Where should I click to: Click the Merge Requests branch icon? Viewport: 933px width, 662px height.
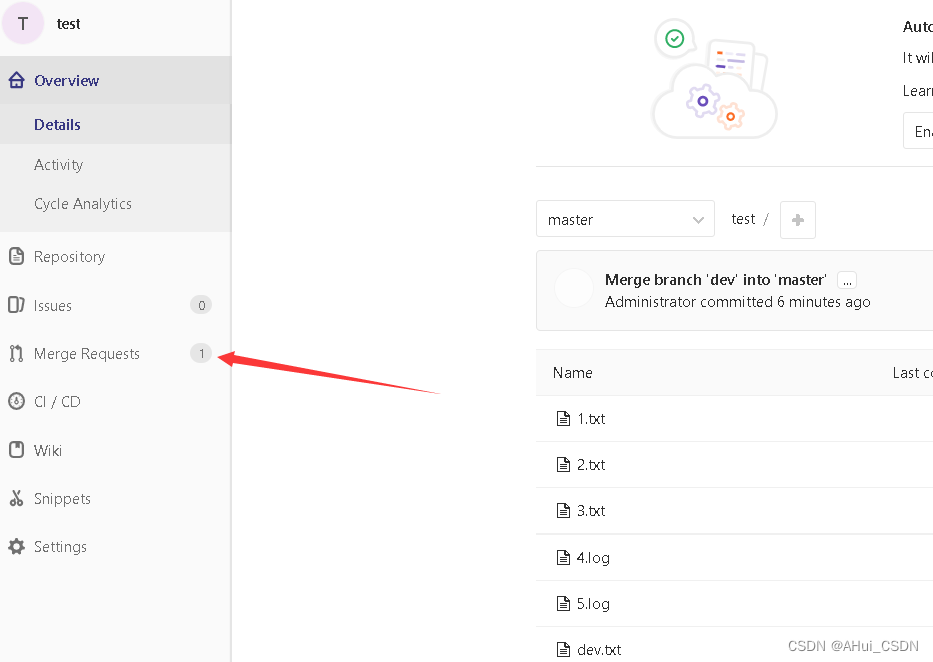point(16,354)
